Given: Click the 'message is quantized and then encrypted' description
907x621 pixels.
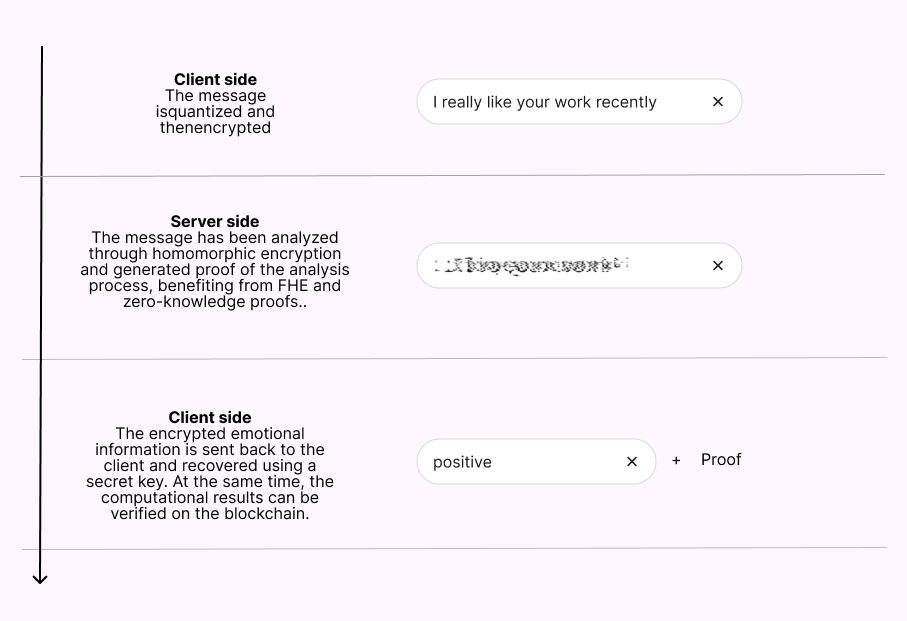Looking at the screenshot, I should pos(215,112).
